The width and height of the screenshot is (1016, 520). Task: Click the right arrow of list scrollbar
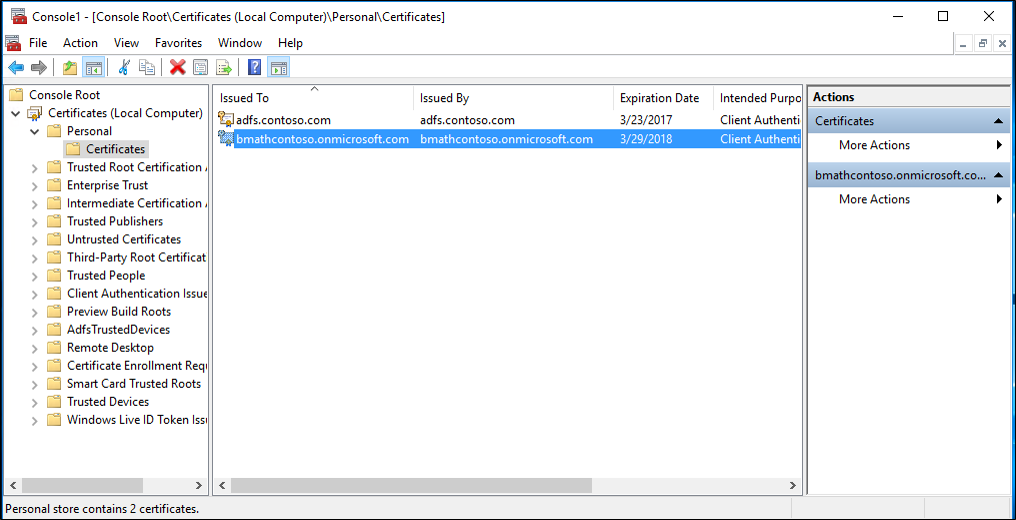tap(792, 485)
